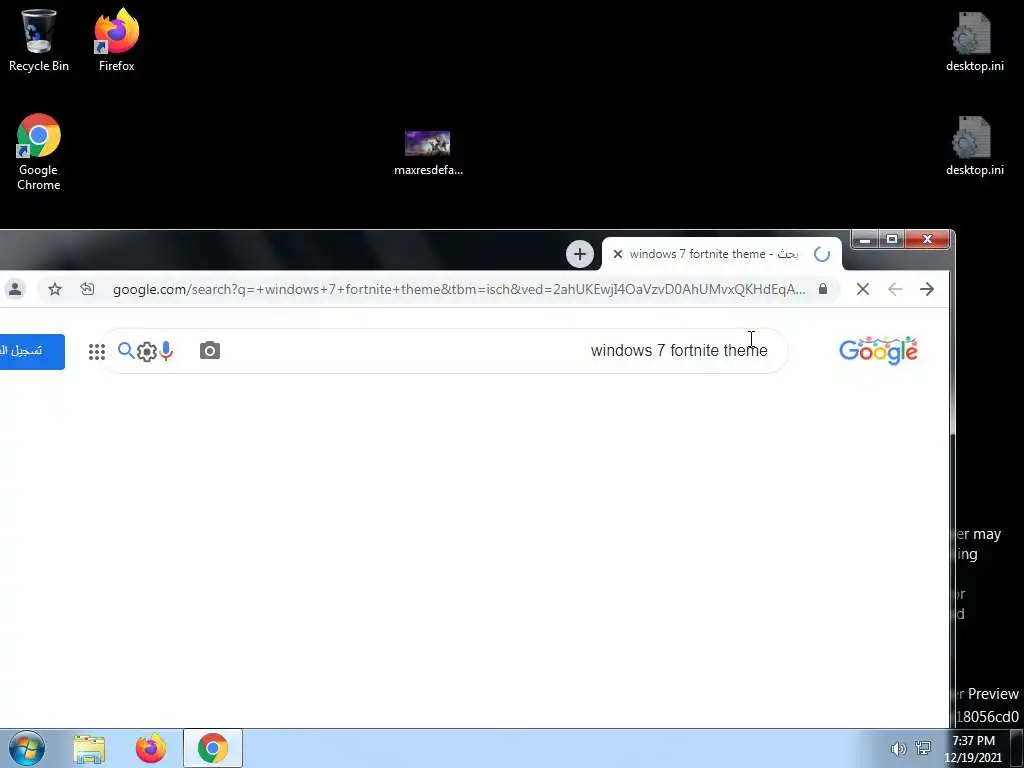This screenshot has width=1024, height=768.
Task: Maximize the Chrome window
Action: tap(891, 240)
